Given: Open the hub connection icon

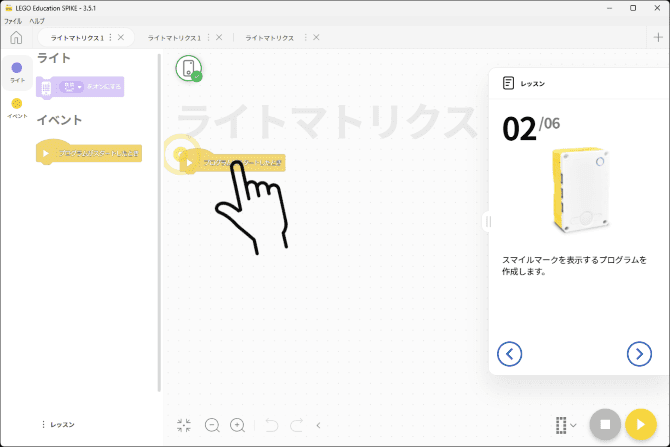Looking at the screenshot, I should coord(188,68).
